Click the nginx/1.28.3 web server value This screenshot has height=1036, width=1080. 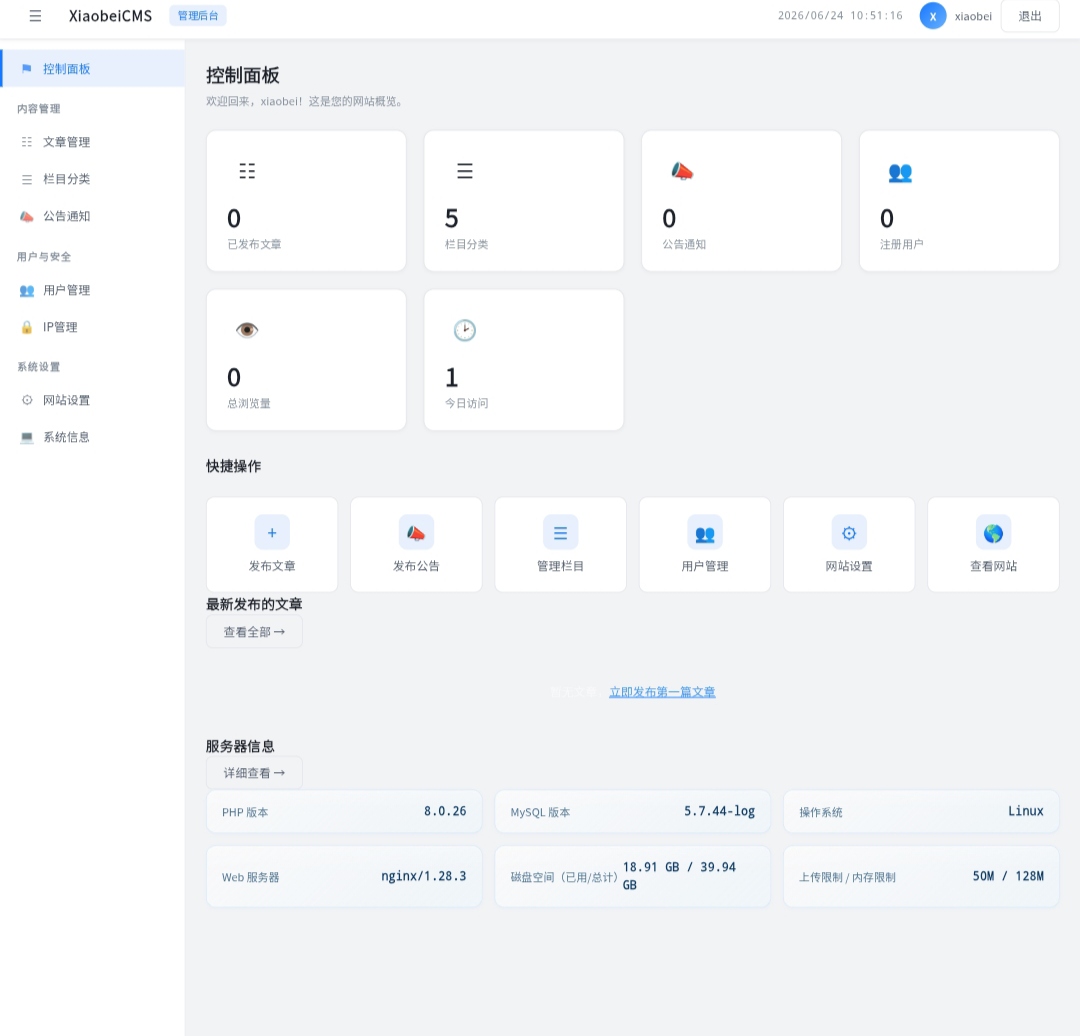coord(424,876)
